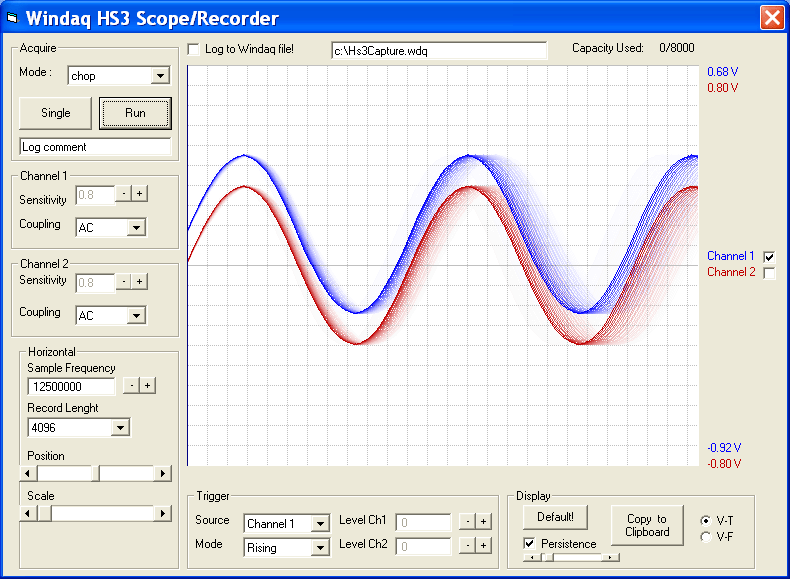The width and height of the screenshot is (790, 579).
Task: Click the Channel 1 Sensitivity value field
Action: click(x=95, y=195)
